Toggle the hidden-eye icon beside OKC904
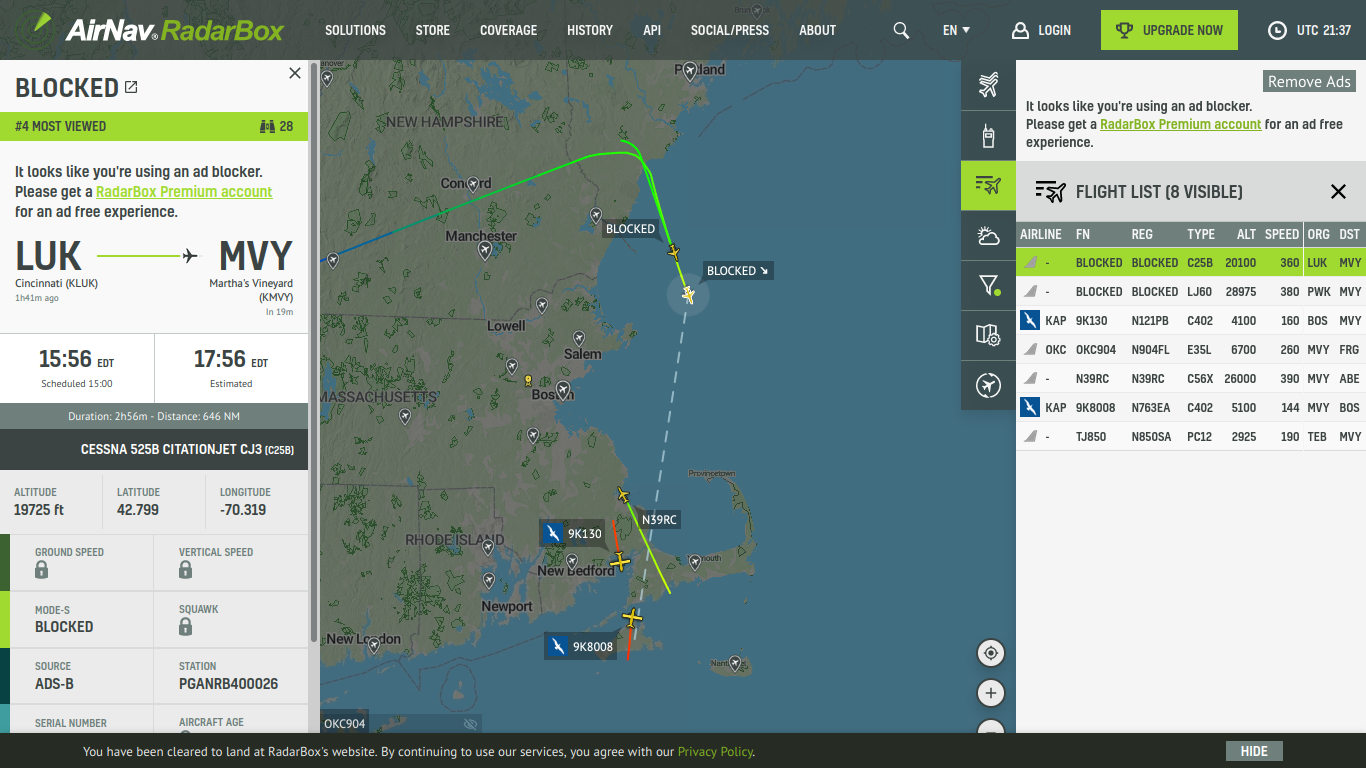This screenshot has height=768, width=1366. coord(470,724)
